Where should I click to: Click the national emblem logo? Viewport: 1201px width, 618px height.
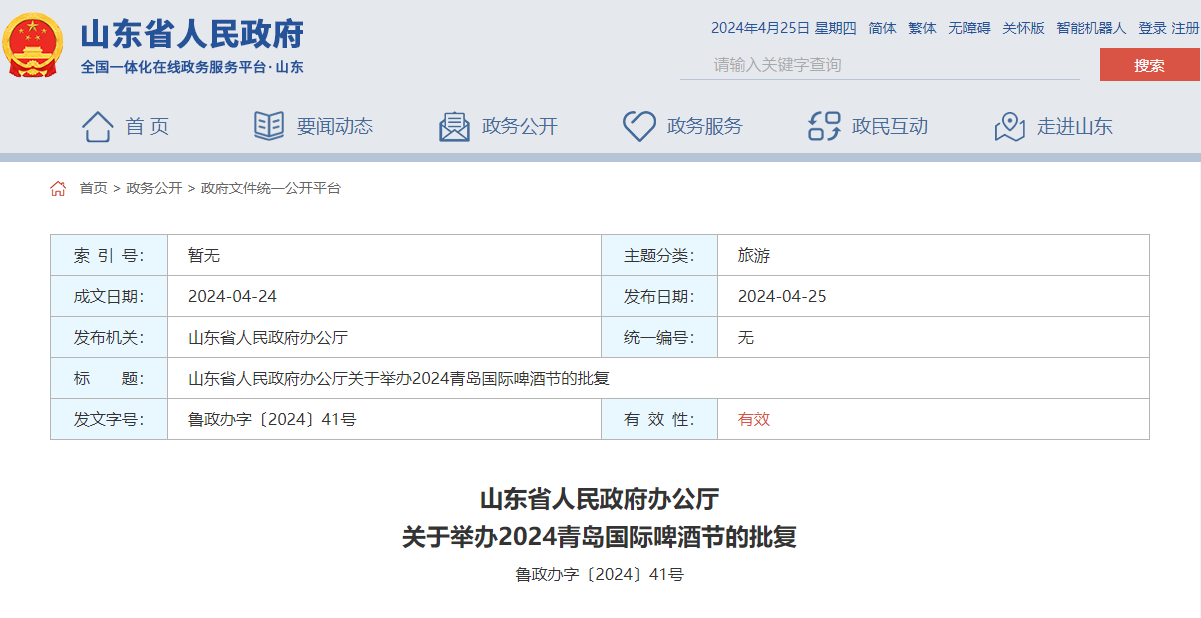32,45
